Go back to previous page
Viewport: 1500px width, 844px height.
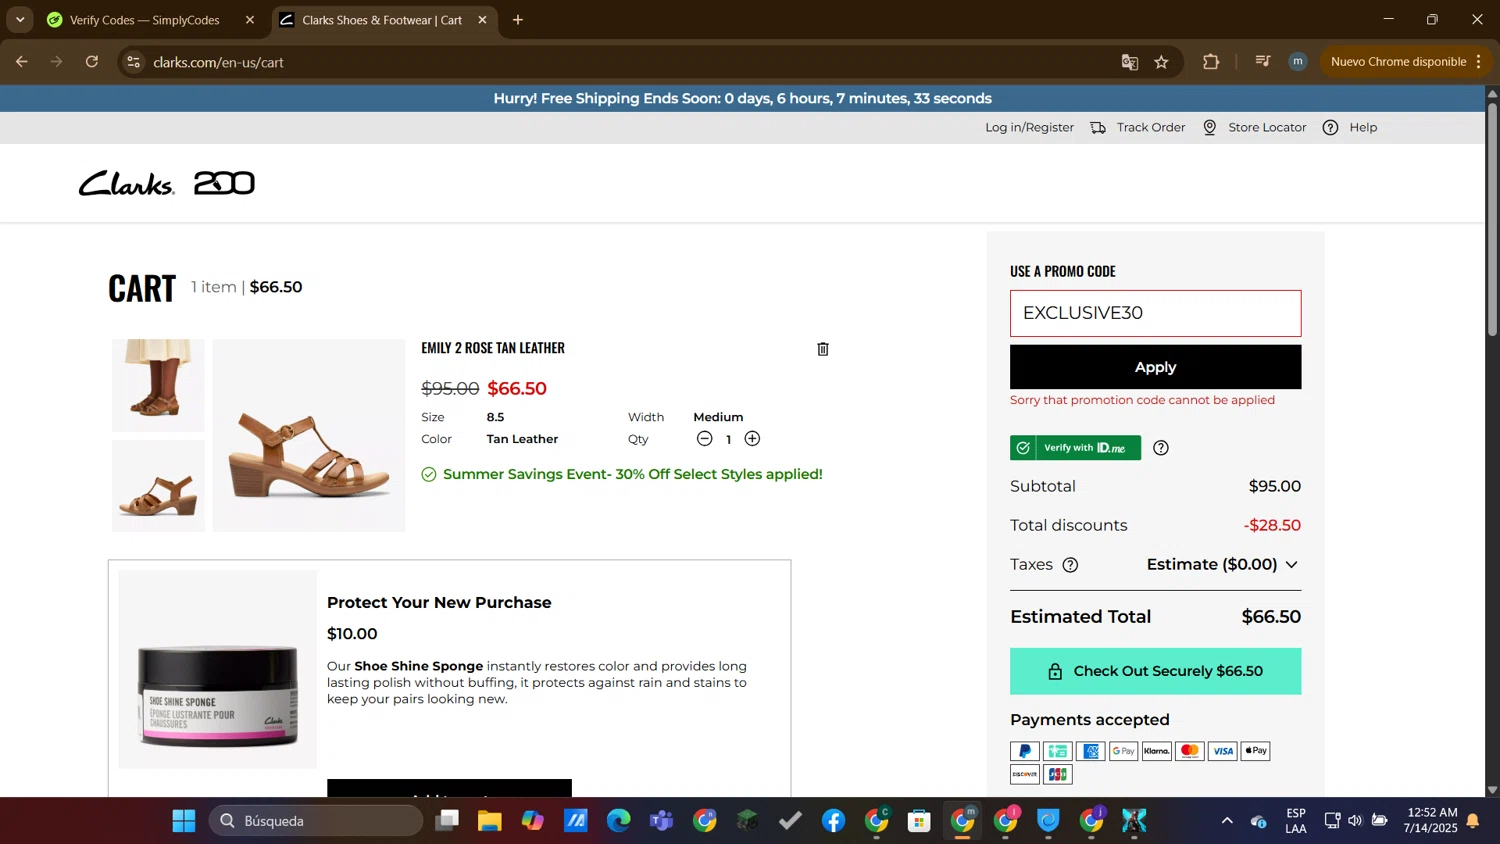pos(21,62)
